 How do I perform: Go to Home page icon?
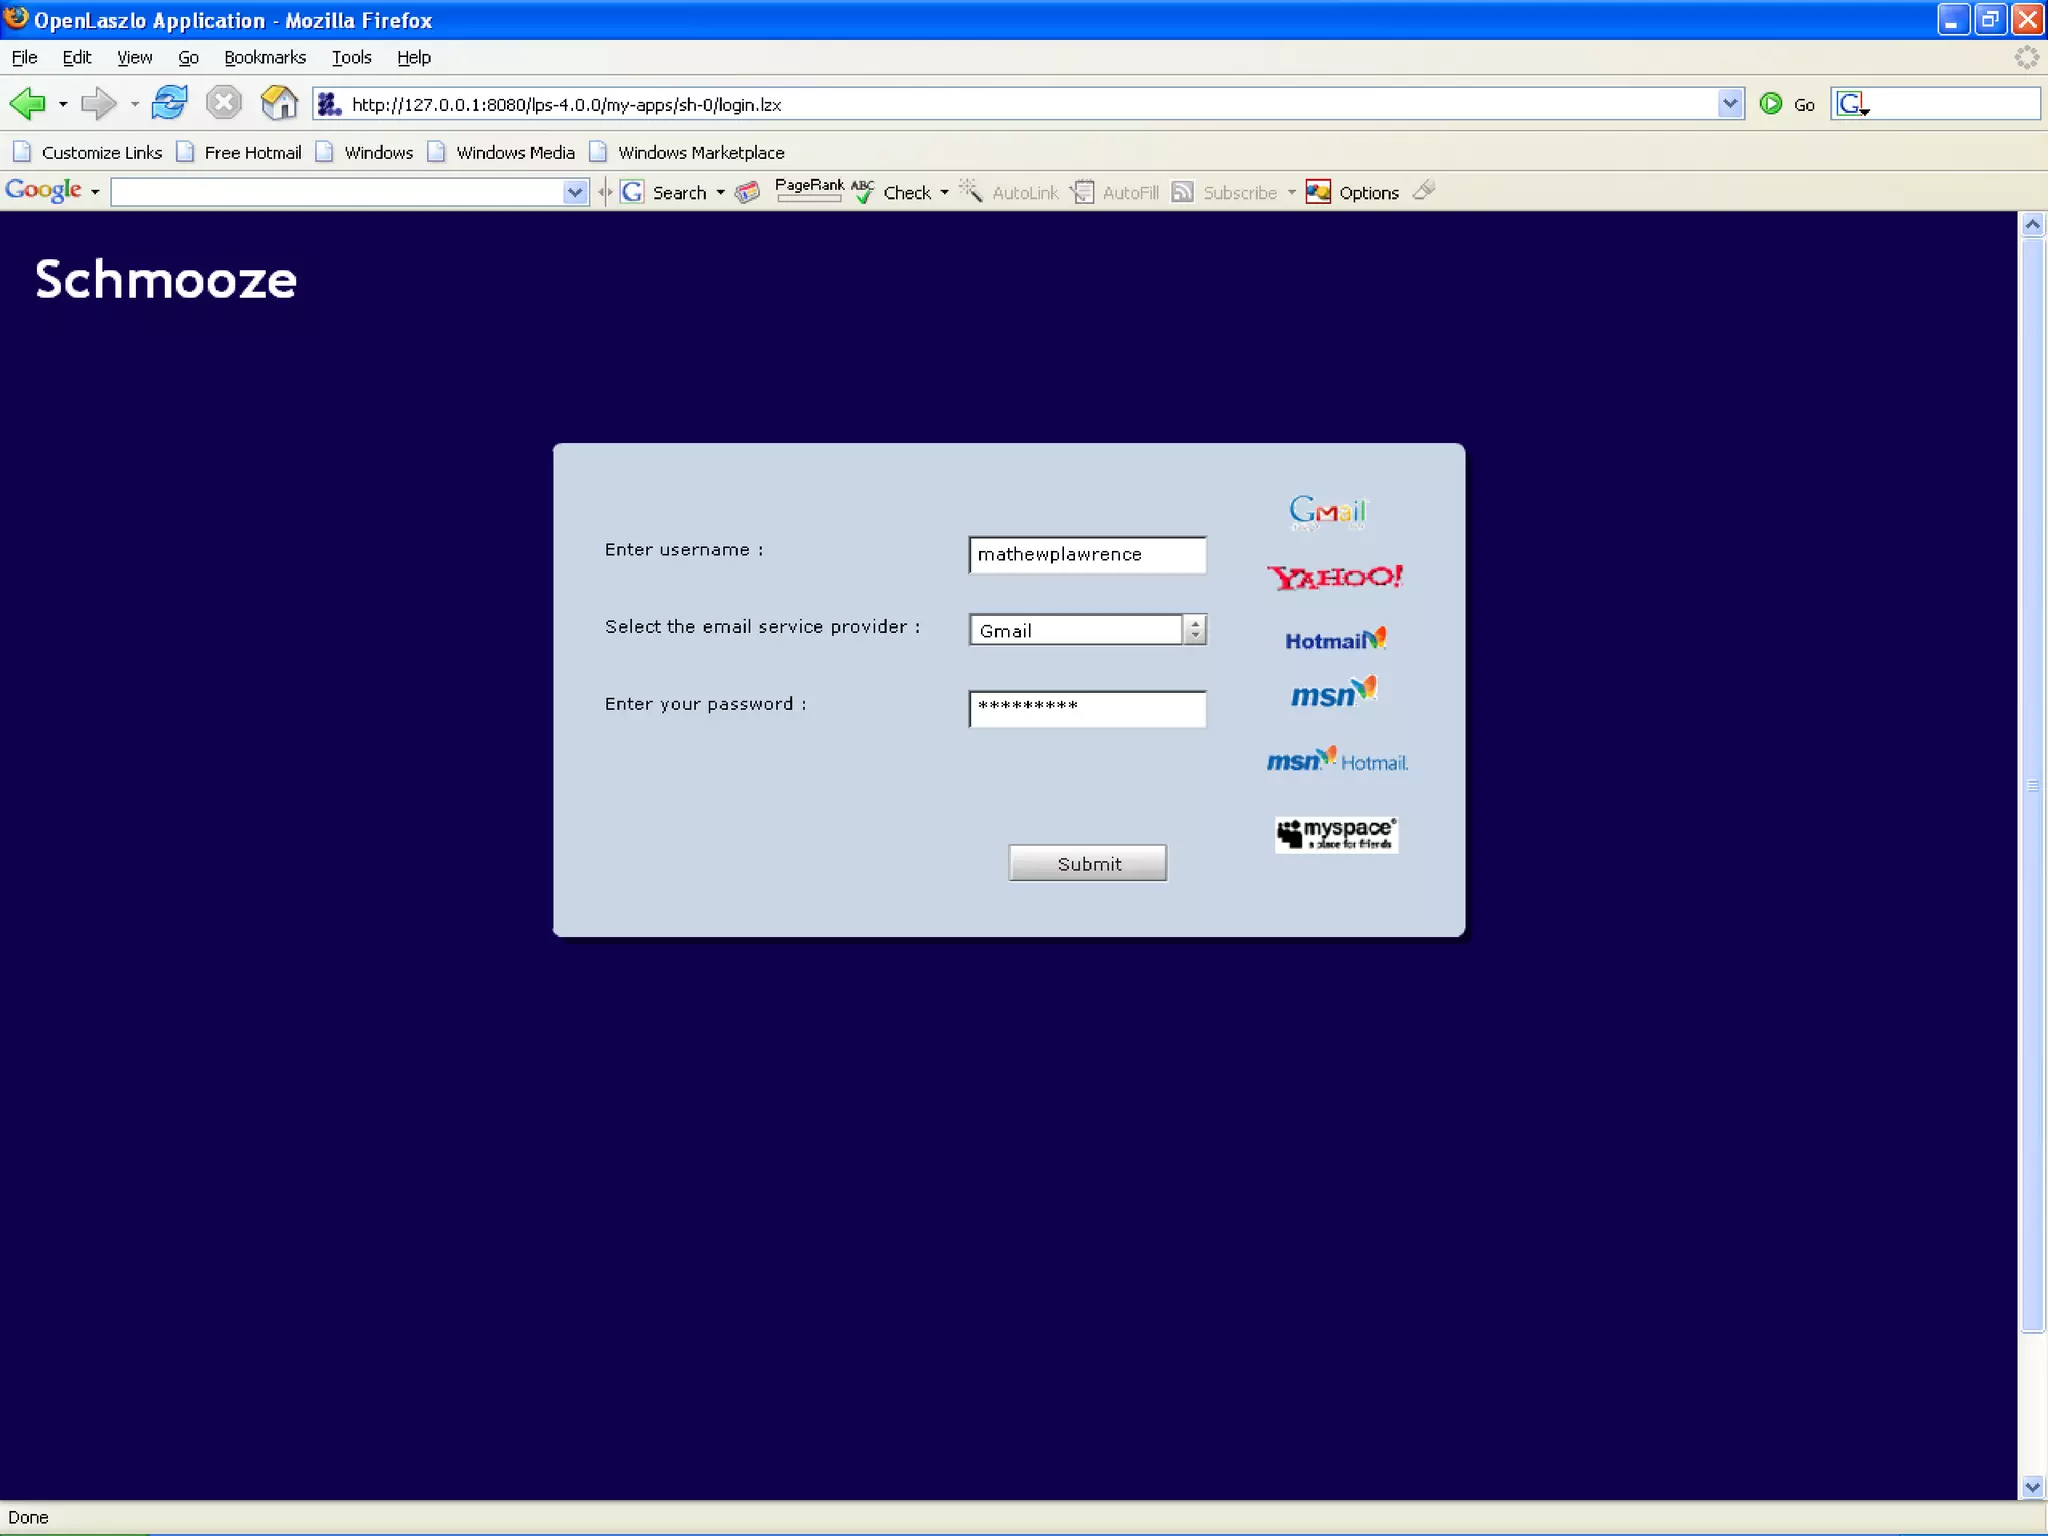pyautogui.click(x=279, y=103)
